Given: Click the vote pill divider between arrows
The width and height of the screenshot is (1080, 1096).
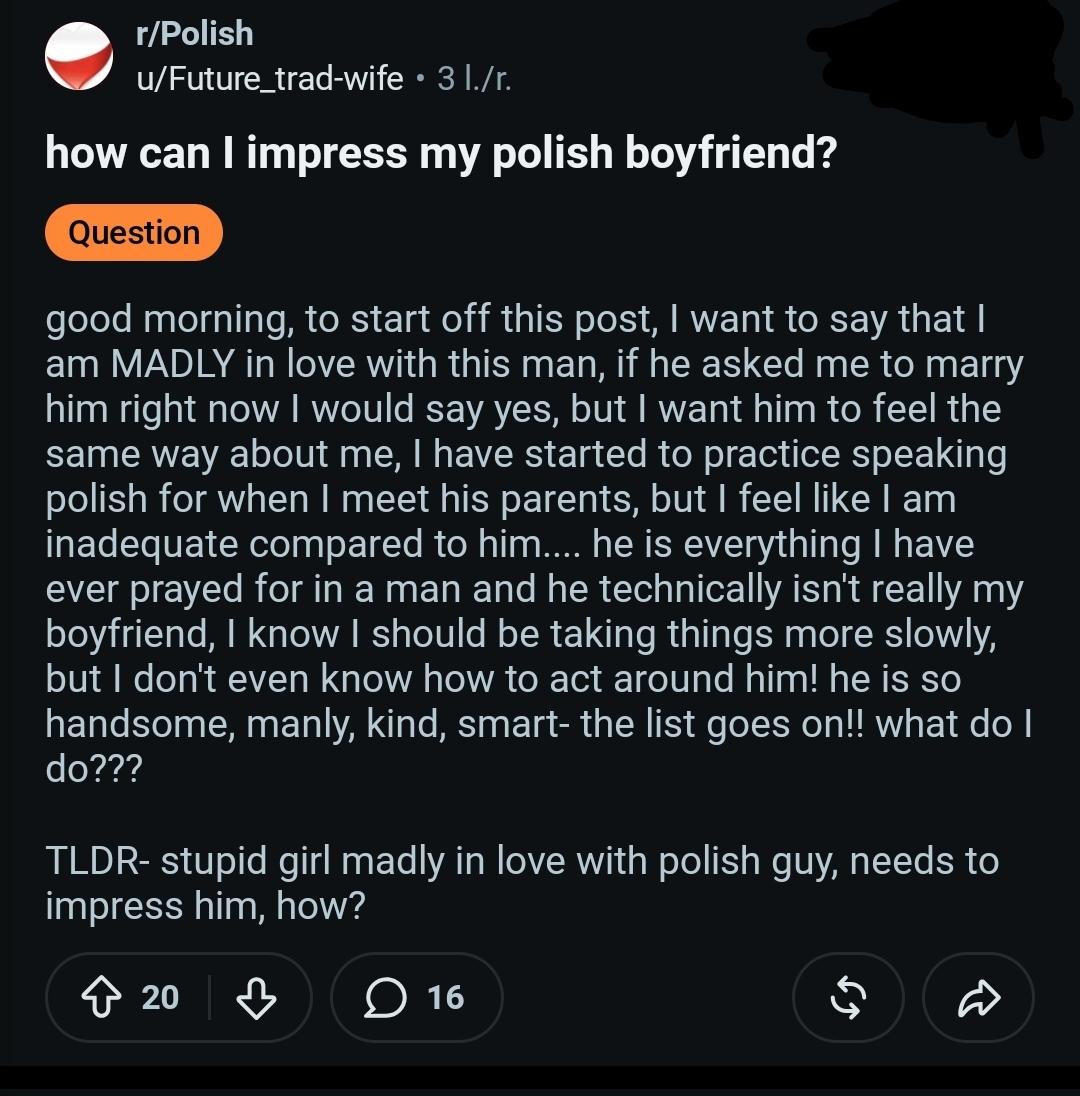Looking at the screenshot, I should pyautogui.click(x=209, y=997).
